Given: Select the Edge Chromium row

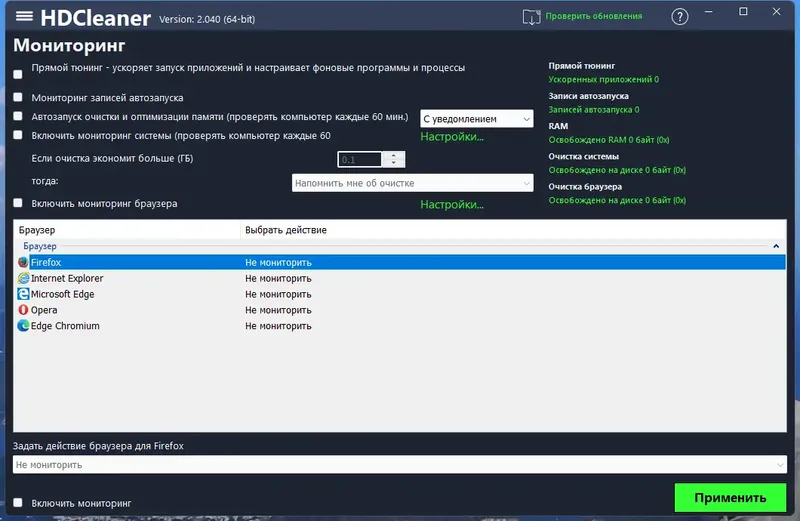Looking at the screenshot, I should pyautogui.click(x=400, y=326).
